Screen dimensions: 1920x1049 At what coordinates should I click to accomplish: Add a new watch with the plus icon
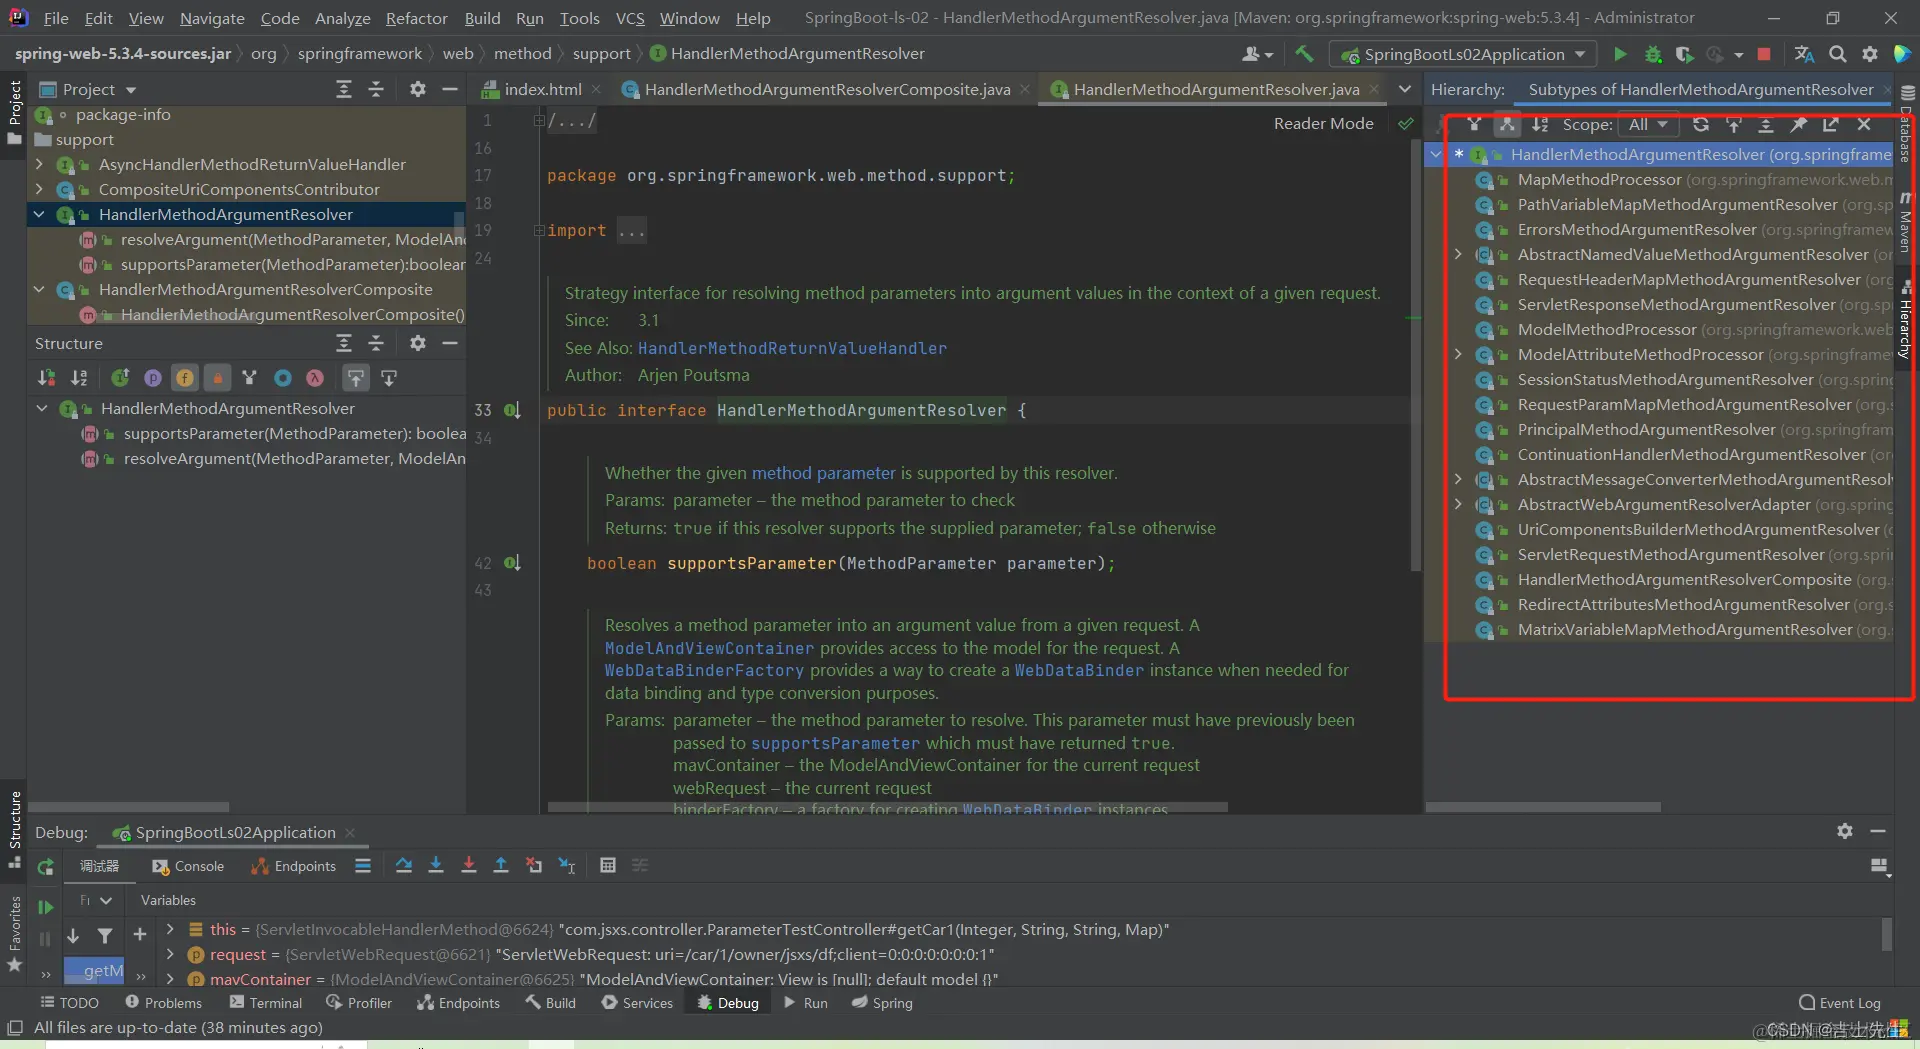pyautogui.click(x=140, y=935)
